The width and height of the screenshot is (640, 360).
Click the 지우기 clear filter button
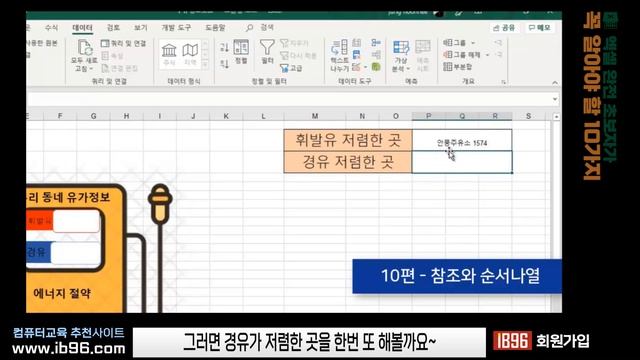click(294, 43)
